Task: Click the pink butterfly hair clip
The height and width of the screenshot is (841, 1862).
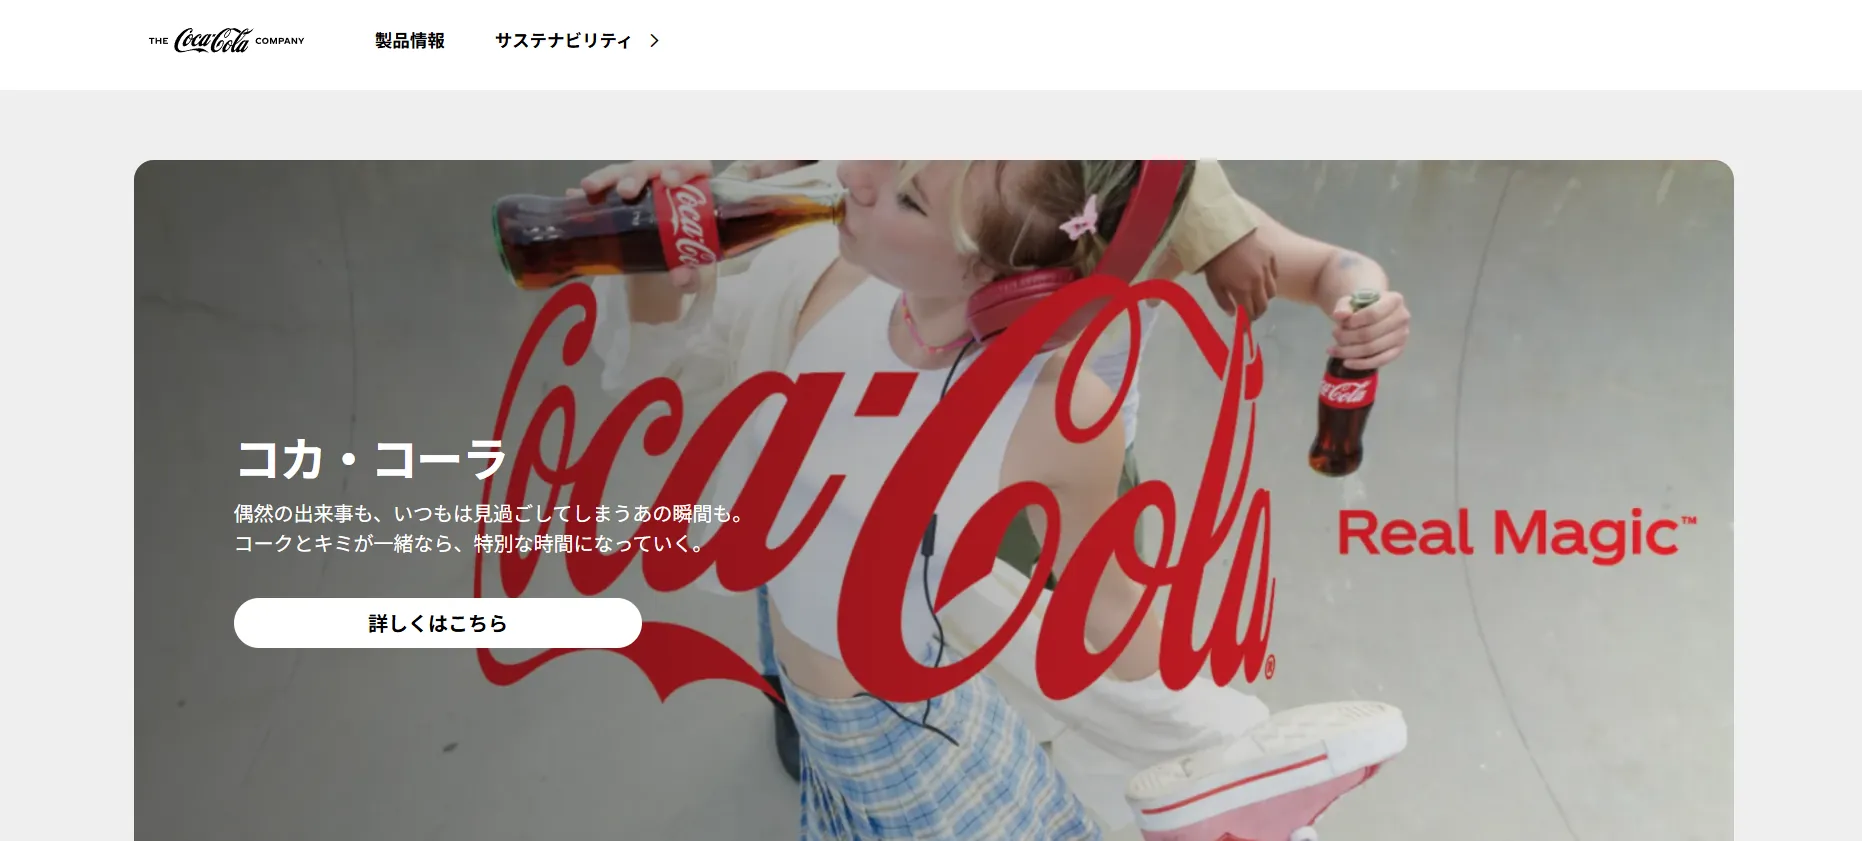Action: pos(1080,217)
